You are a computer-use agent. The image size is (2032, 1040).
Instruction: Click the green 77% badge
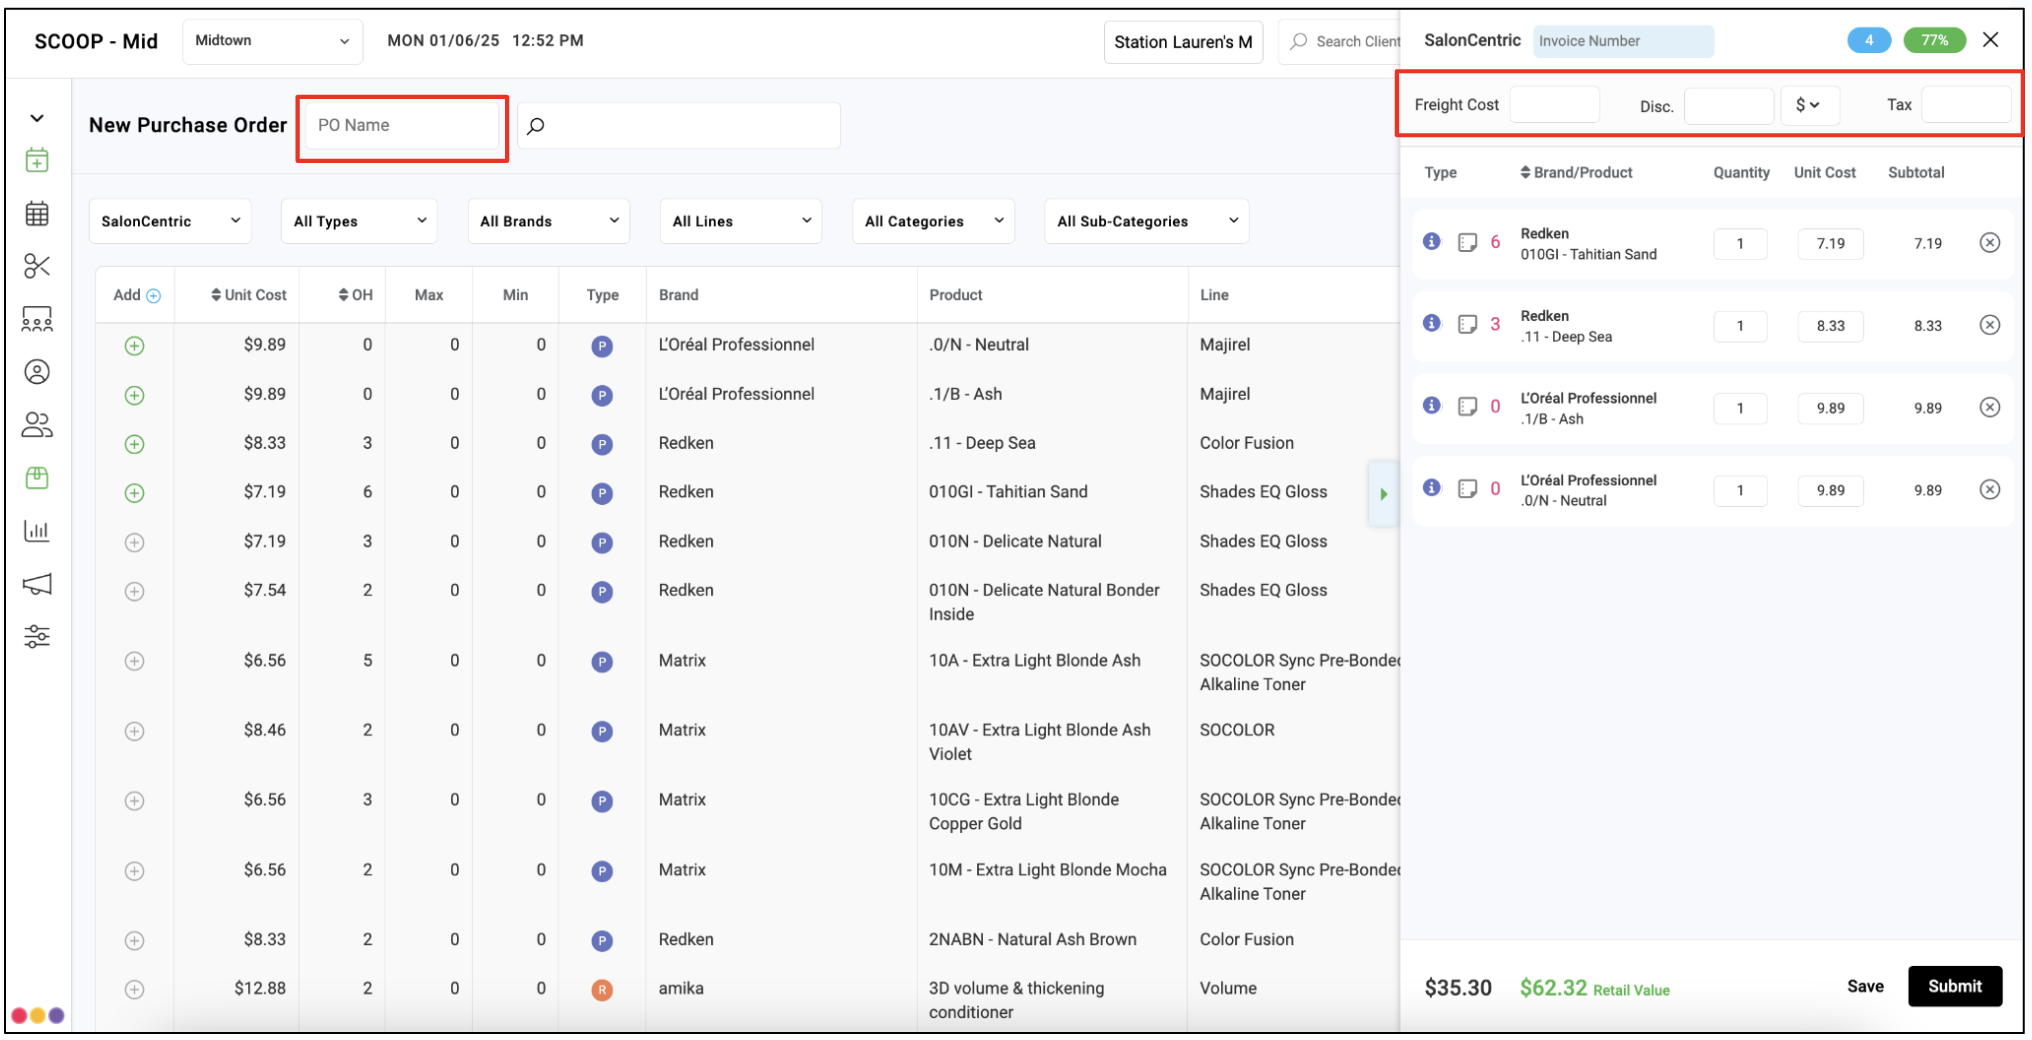(x=1934, y=41)
